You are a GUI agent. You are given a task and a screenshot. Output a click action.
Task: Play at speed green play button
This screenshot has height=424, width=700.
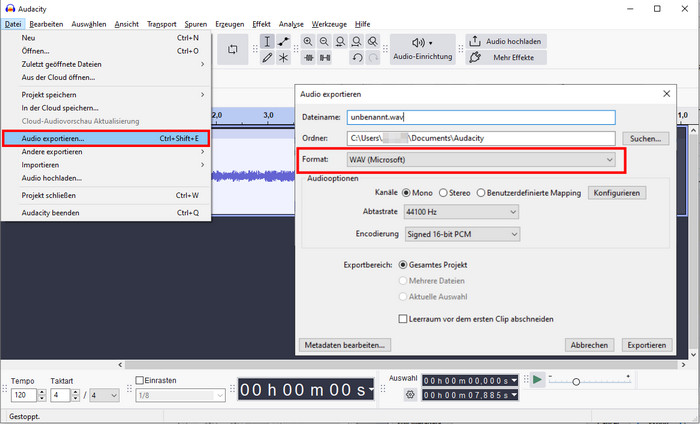pos(537,380)
